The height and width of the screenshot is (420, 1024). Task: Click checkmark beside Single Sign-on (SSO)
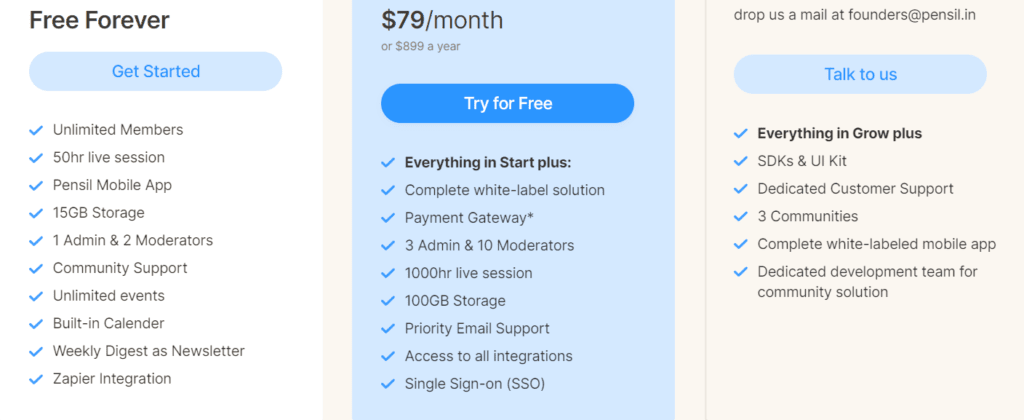[388, 384]
